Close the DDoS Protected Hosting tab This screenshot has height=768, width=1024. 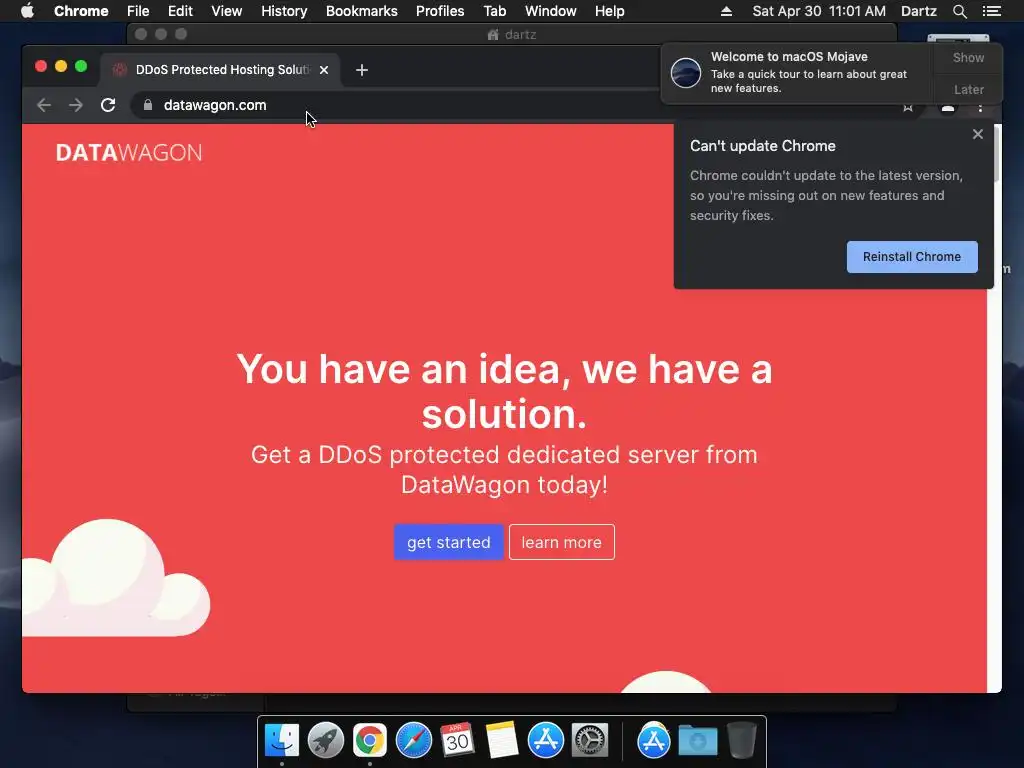[324, 70]
